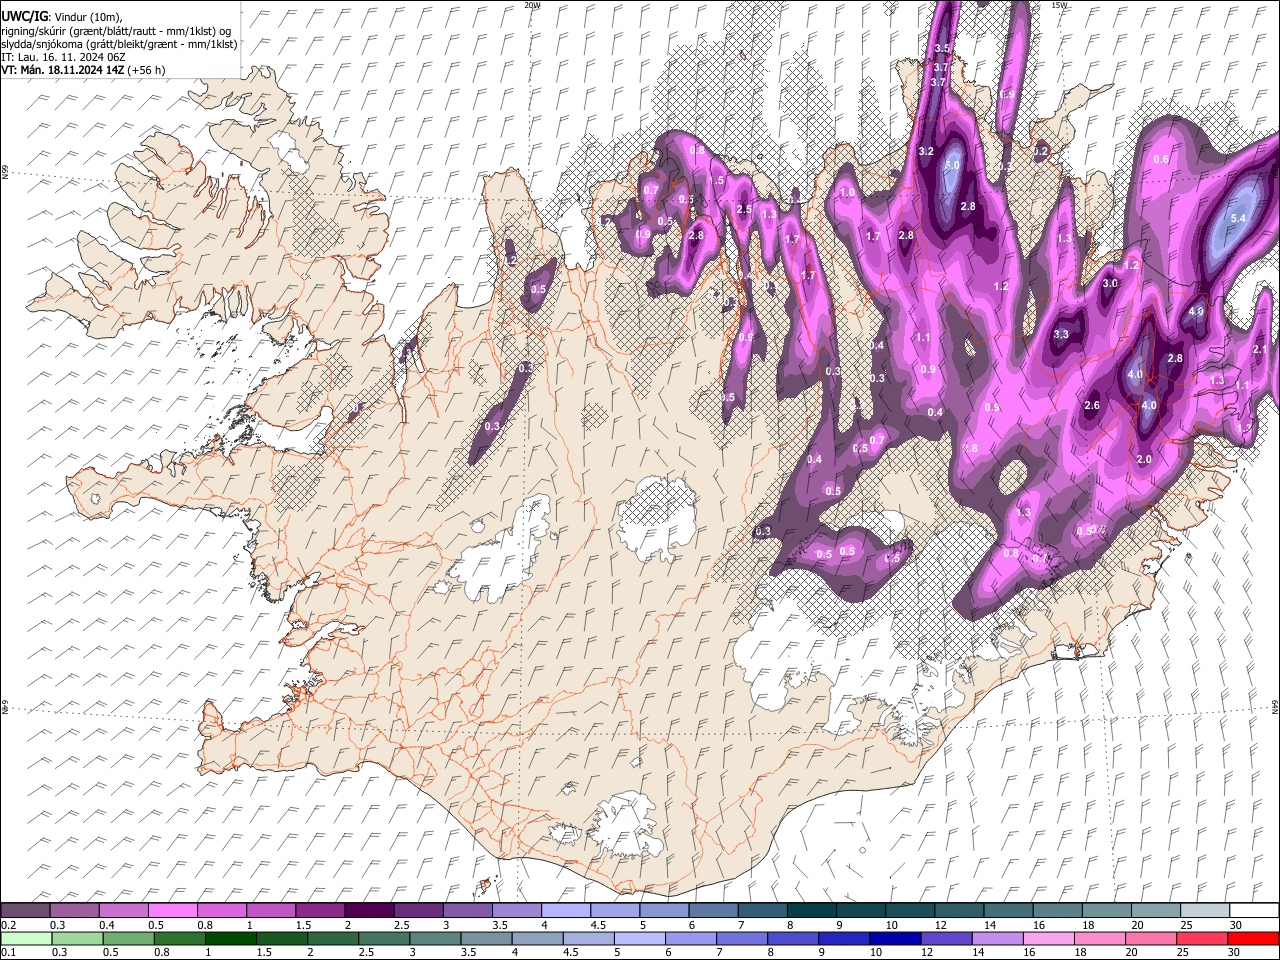Viewport: 1280px width, 960px height.
Task: Click the snow legend swatch between 6 and 7
Action: pyautogui.click(x=713, y=910)
